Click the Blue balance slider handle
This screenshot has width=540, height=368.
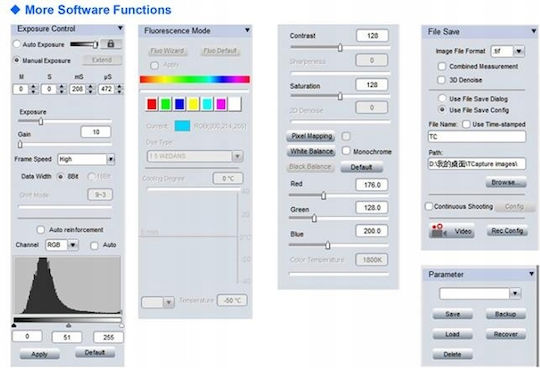(x=328, y=245)
